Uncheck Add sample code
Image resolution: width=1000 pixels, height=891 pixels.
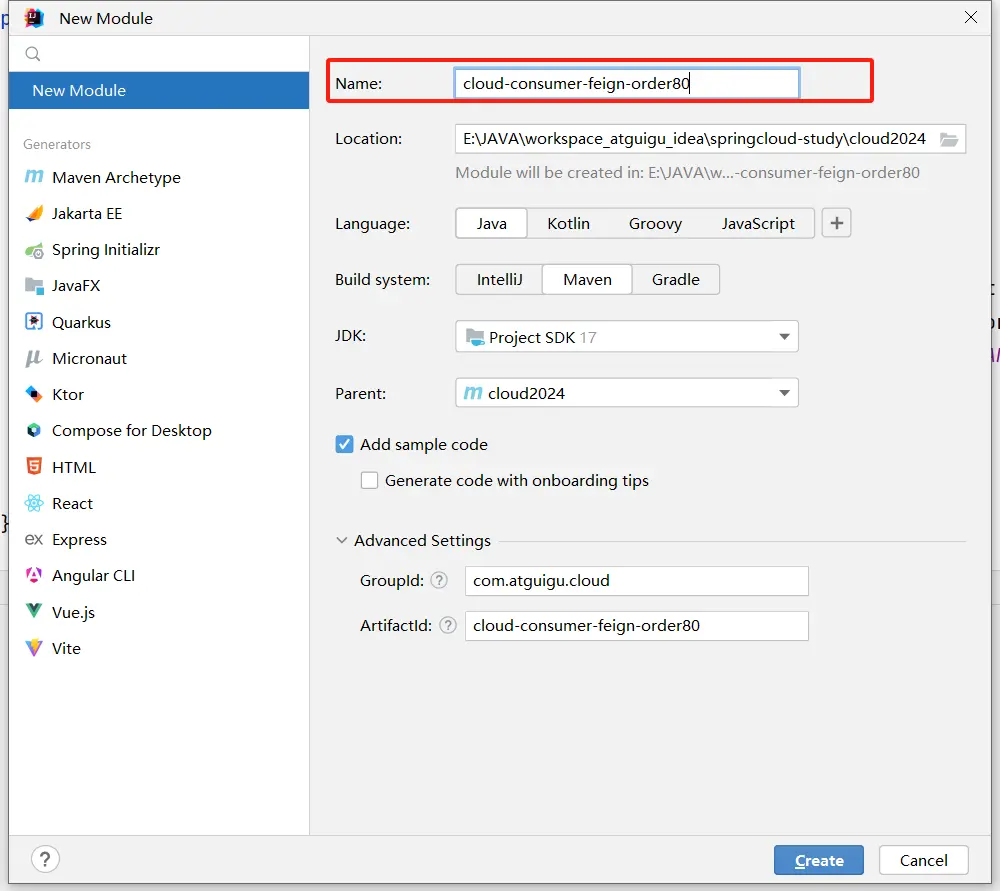pyautogui.click(x=344, y=445)
